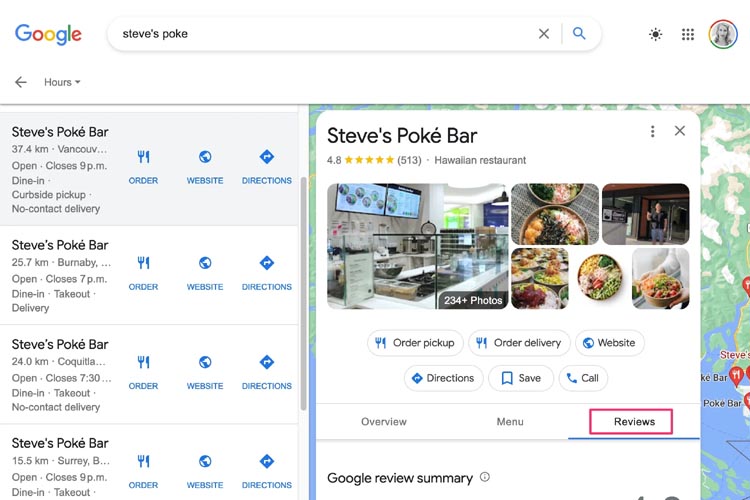Switch to the Reviews tab
The image size is (750, 500).
point(634,422)
